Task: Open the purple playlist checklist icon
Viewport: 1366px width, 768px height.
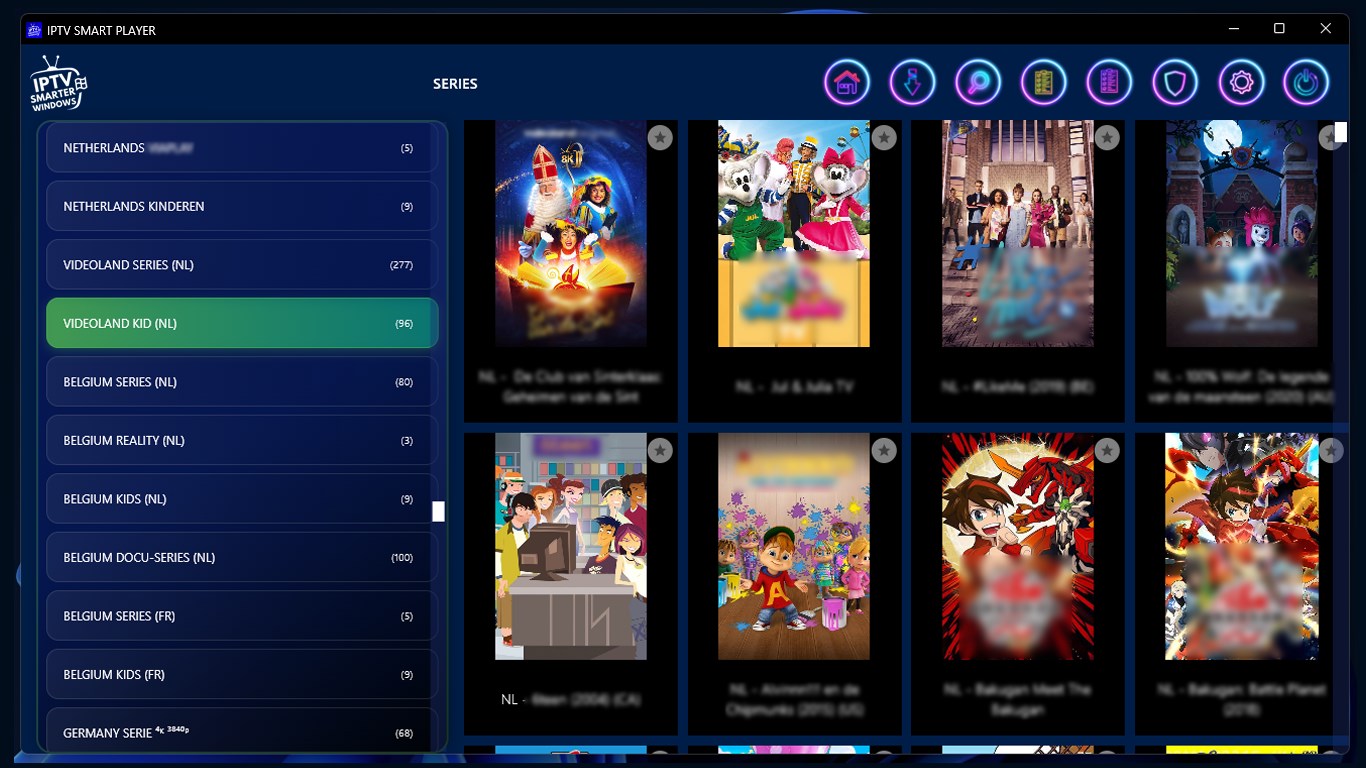Action: pos(1108,82)
